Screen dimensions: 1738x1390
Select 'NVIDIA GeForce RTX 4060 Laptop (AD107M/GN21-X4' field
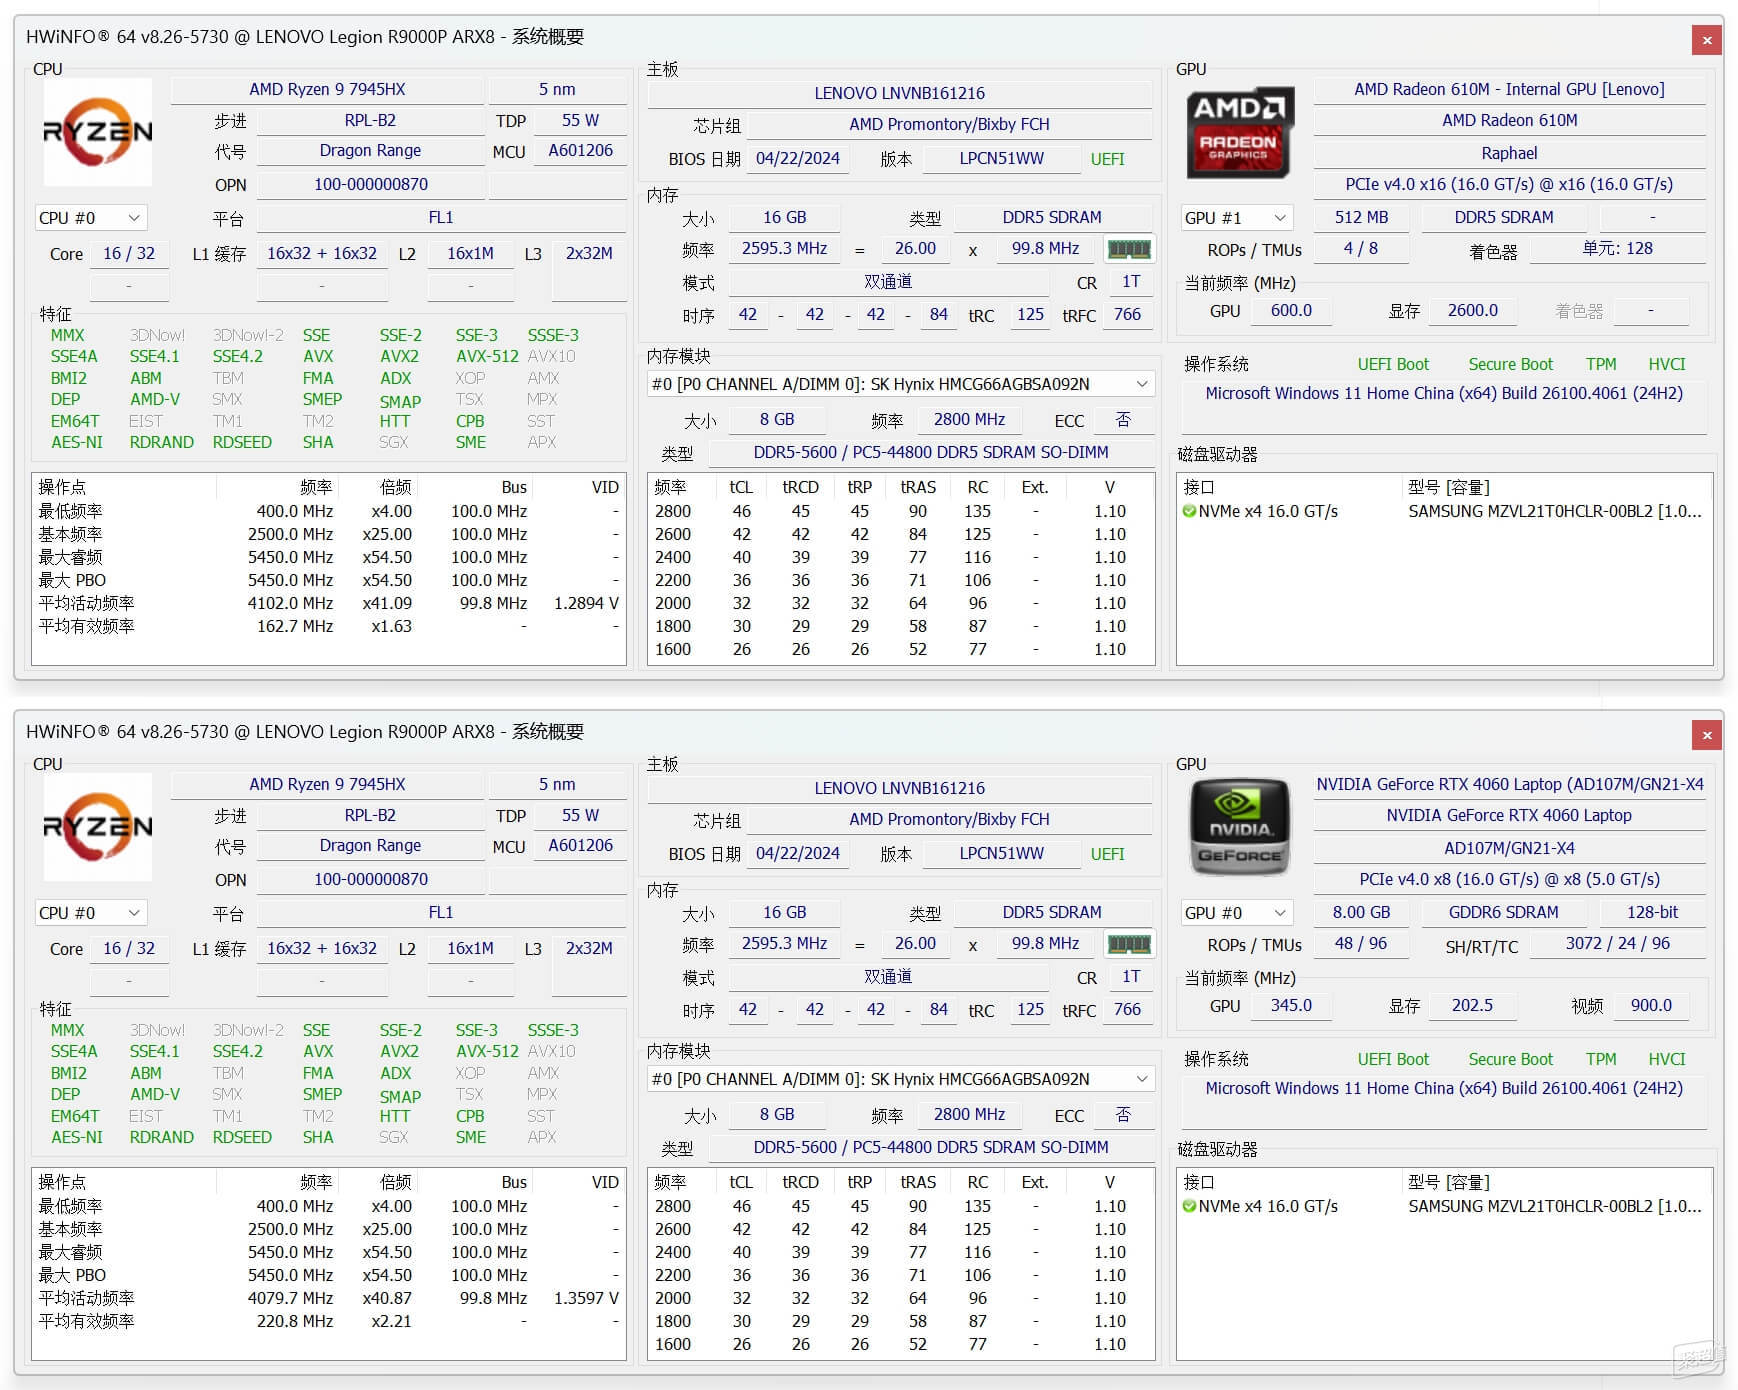(x=1509, y=784)
